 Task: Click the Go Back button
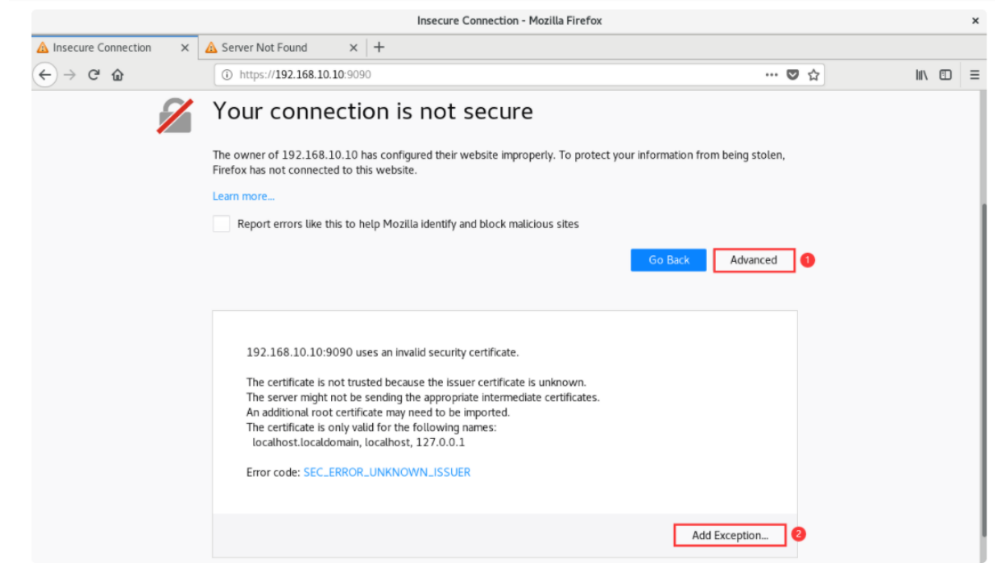pyautogui.click(x=668, y=260)
